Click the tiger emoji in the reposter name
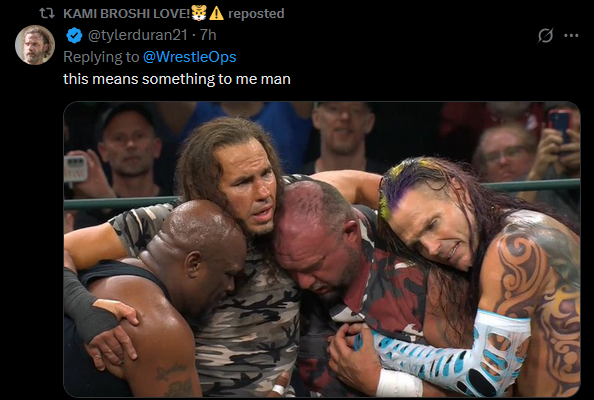 pos(199,13)
